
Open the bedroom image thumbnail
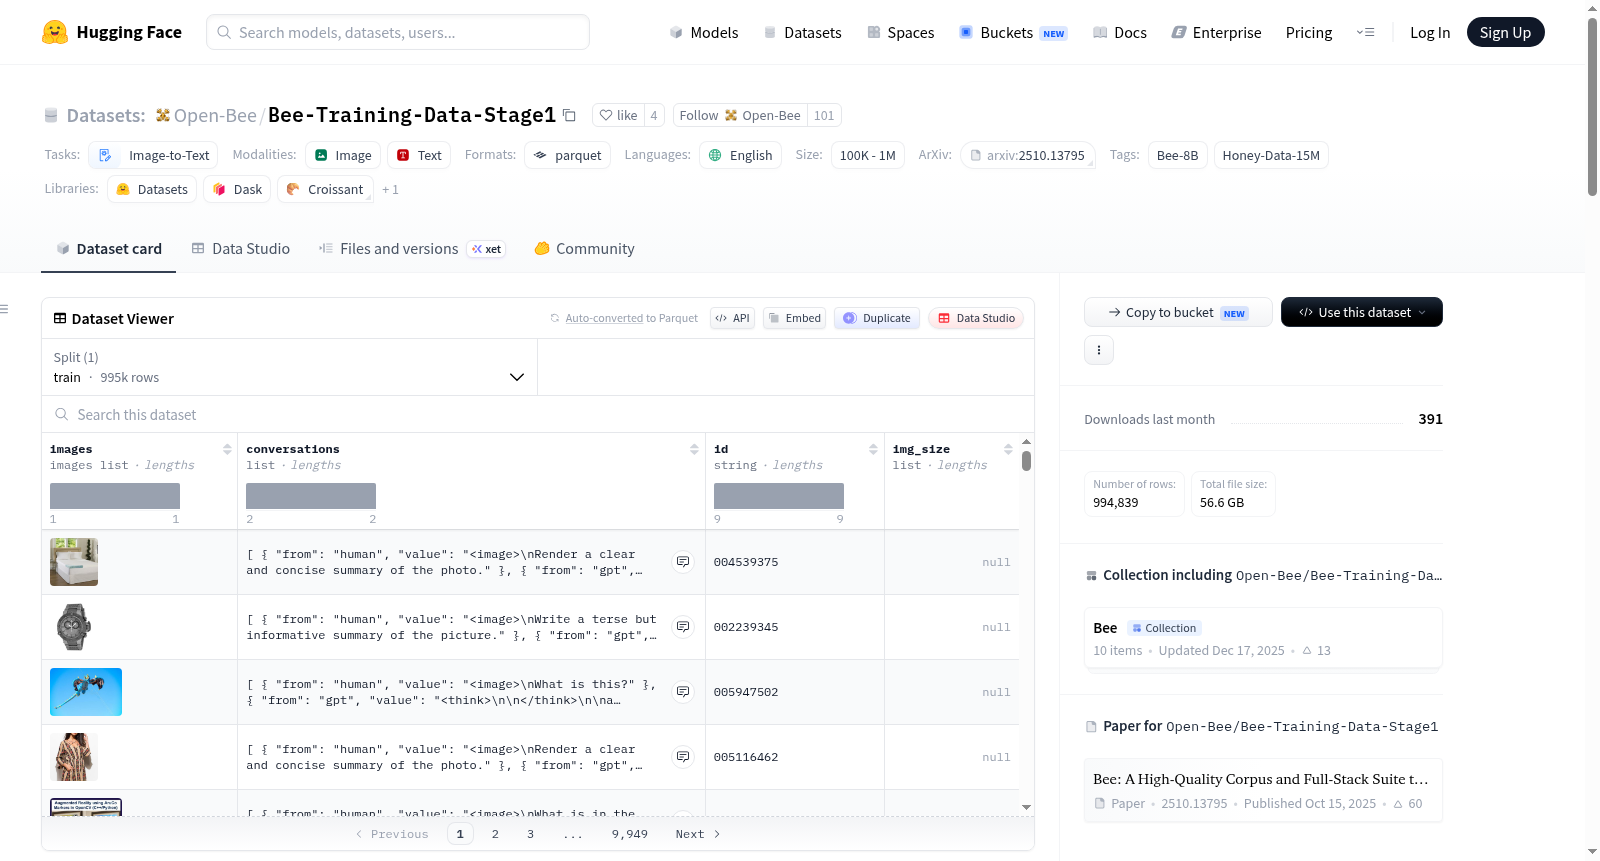74,562
